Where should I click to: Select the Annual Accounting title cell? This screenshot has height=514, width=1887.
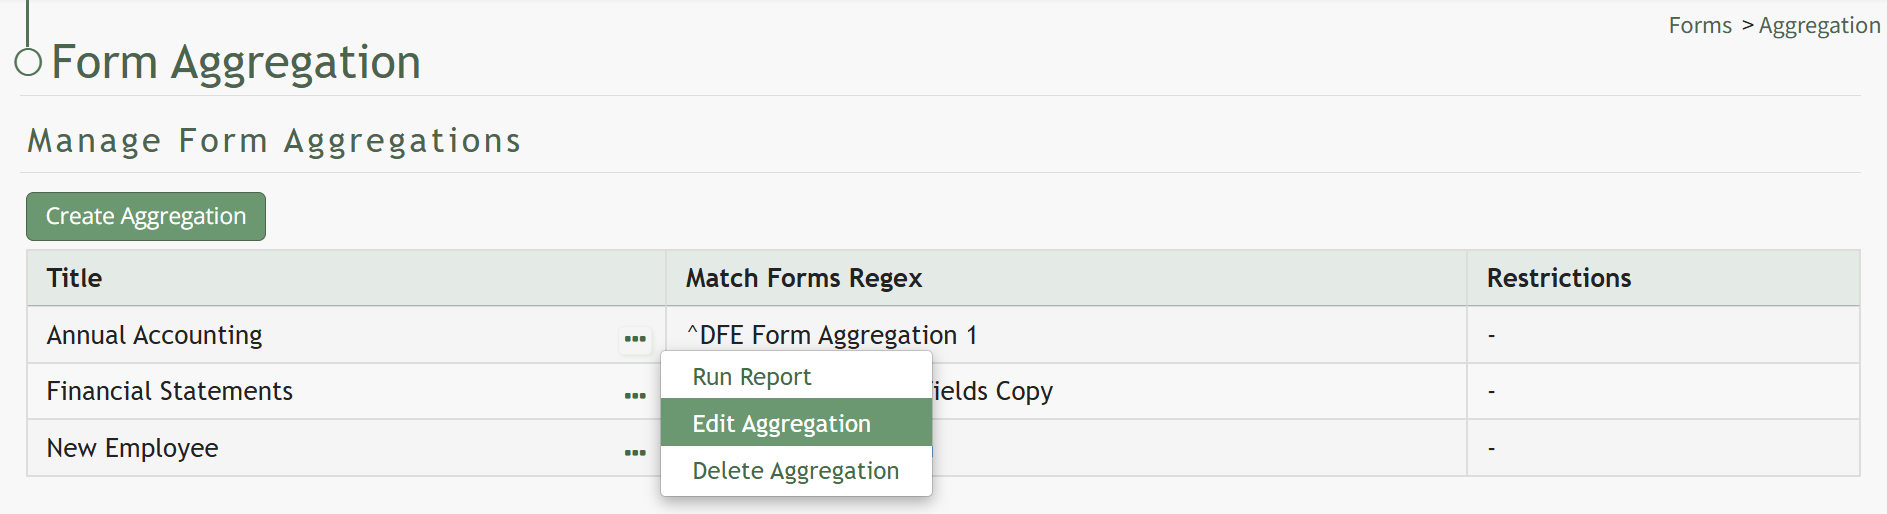point(155,335)
